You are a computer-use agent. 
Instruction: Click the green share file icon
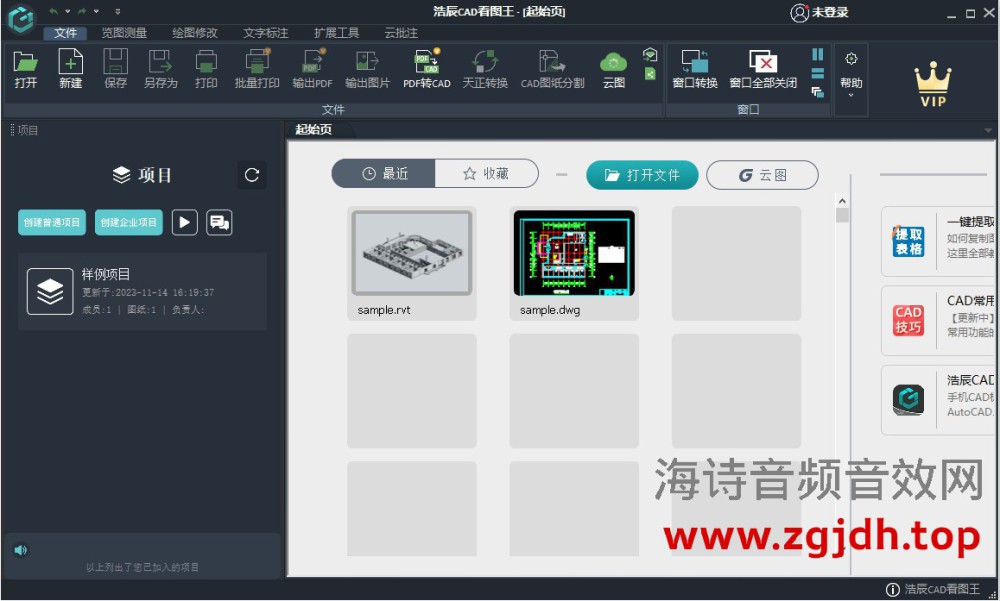click(650, 74)
